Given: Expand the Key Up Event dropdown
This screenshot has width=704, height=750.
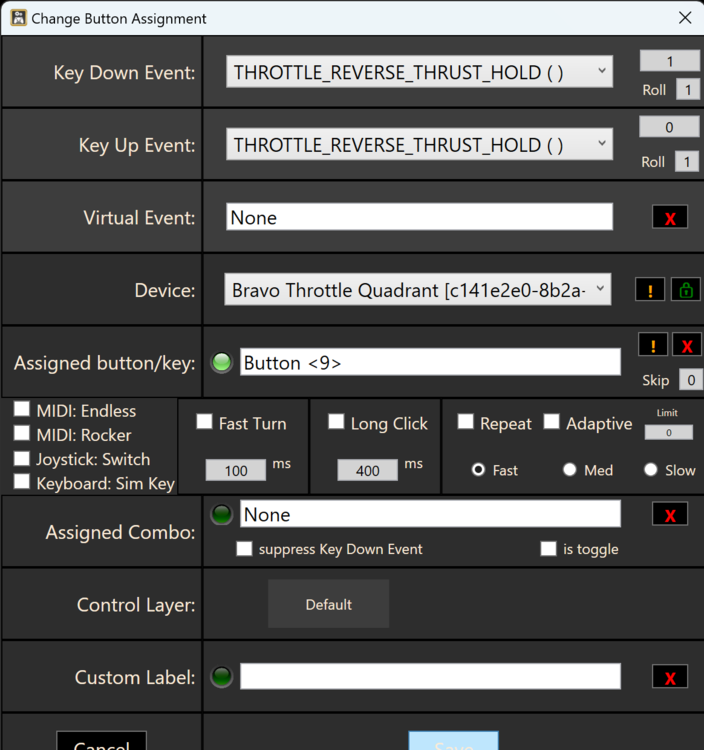Looking at the screenshot, I should pos(419,145).
